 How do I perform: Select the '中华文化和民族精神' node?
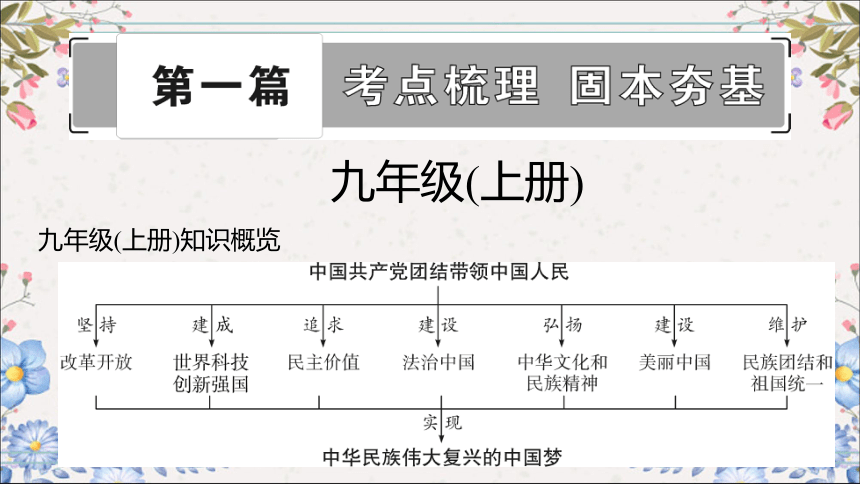563,373
